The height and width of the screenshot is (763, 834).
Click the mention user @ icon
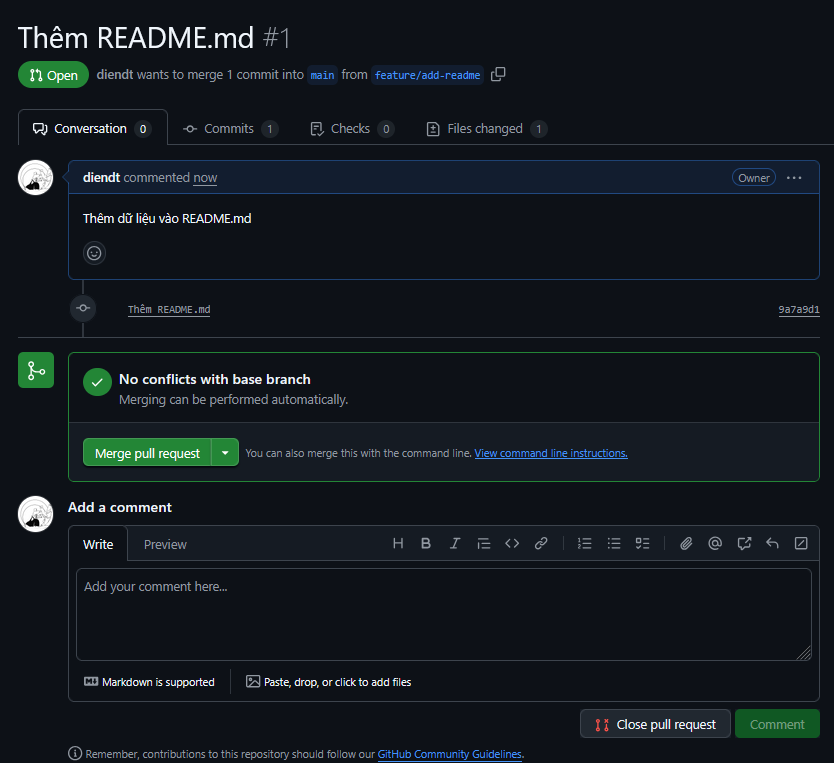click(x=715, y=543)
